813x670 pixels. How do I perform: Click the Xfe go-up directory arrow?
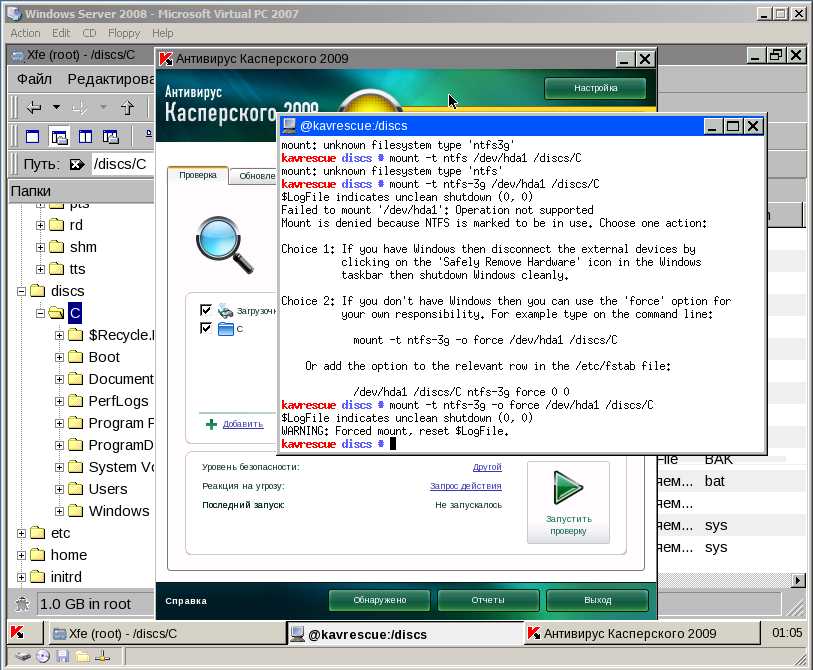point(128,108)
